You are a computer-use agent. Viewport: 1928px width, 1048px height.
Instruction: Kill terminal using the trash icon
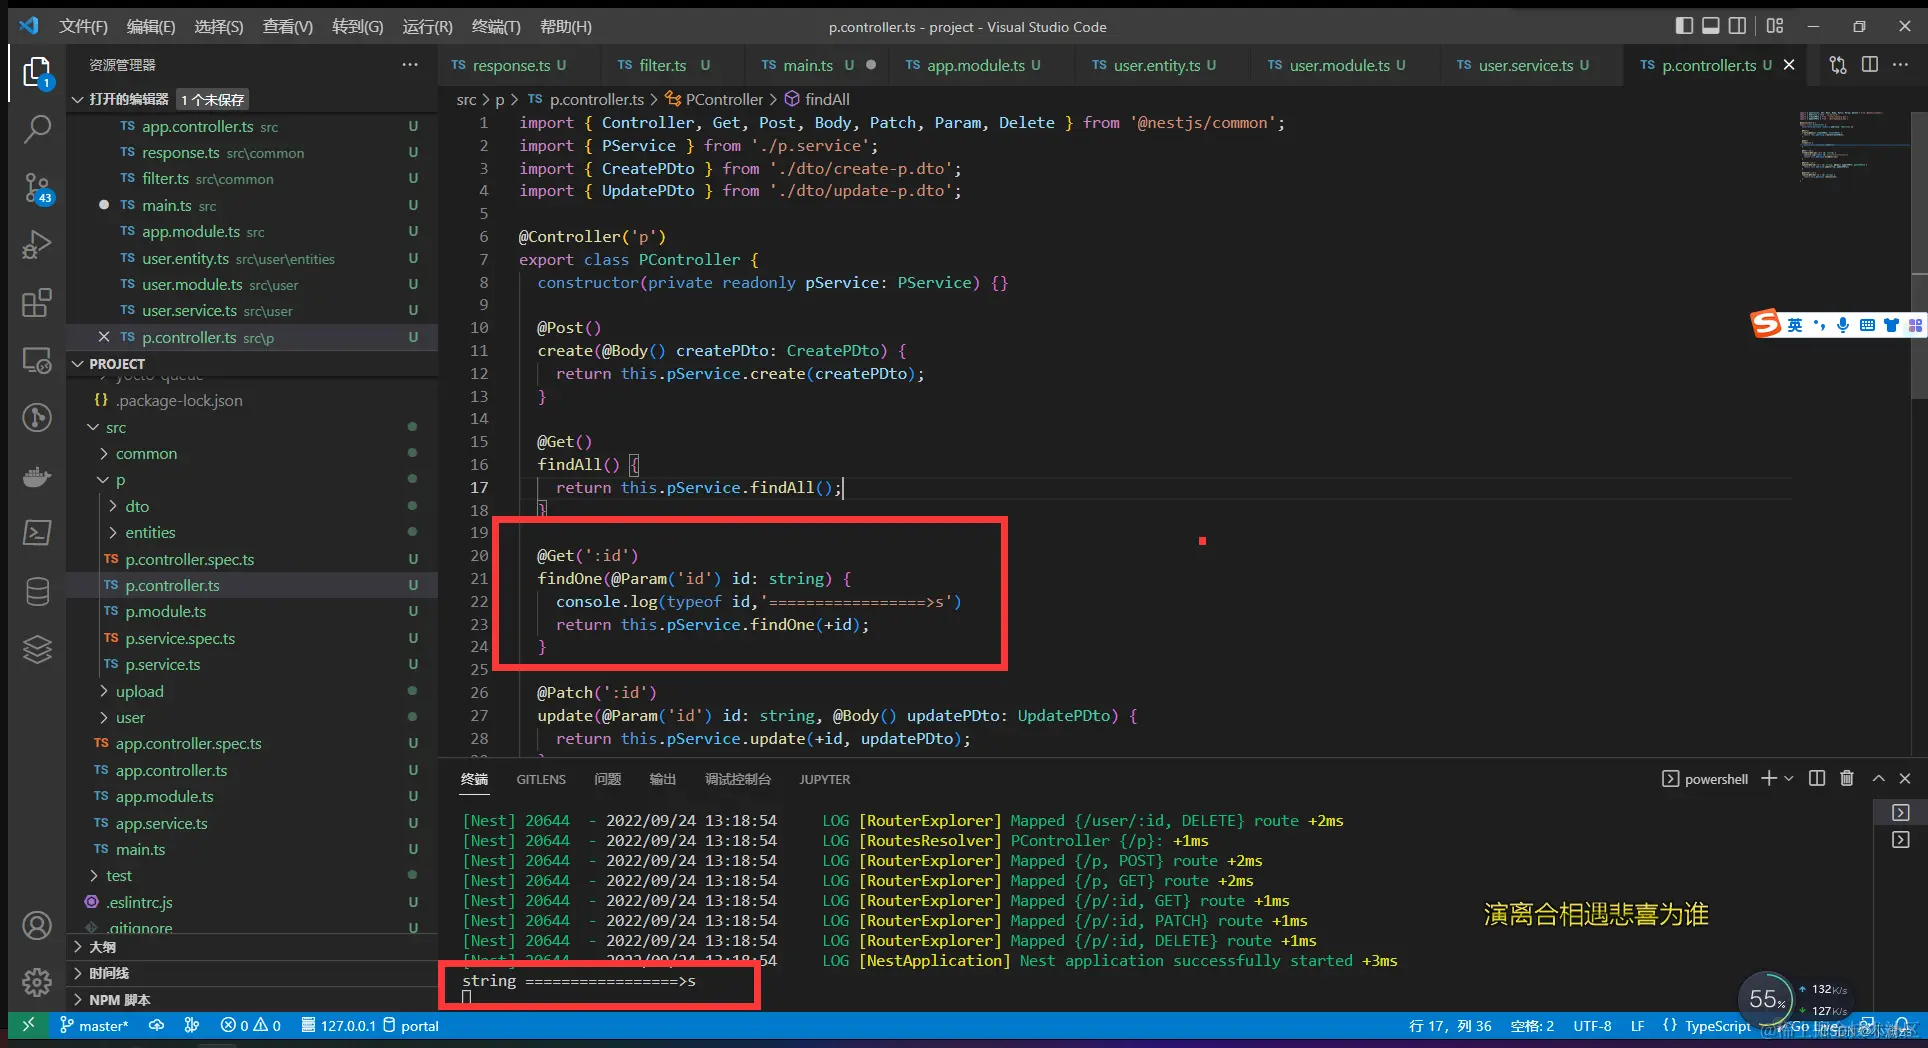coord(1847,779)
